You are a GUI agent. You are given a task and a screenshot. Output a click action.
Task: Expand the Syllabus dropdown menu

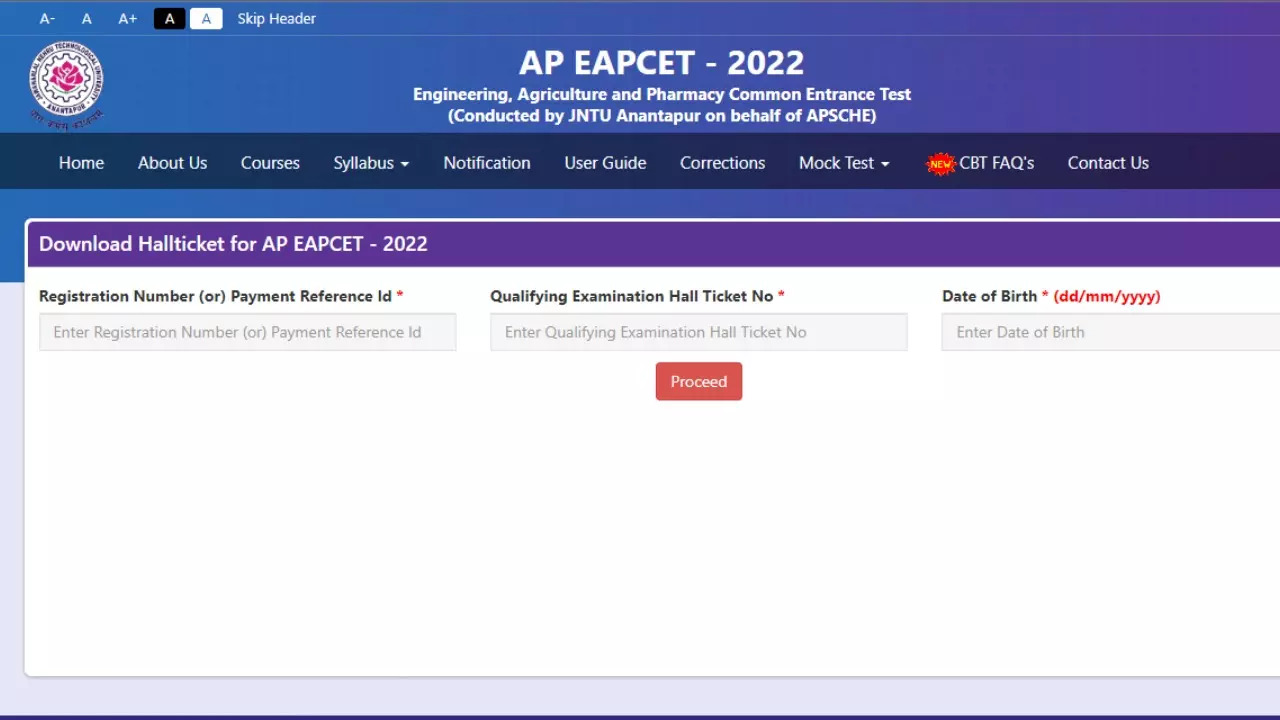pos(371,163)
